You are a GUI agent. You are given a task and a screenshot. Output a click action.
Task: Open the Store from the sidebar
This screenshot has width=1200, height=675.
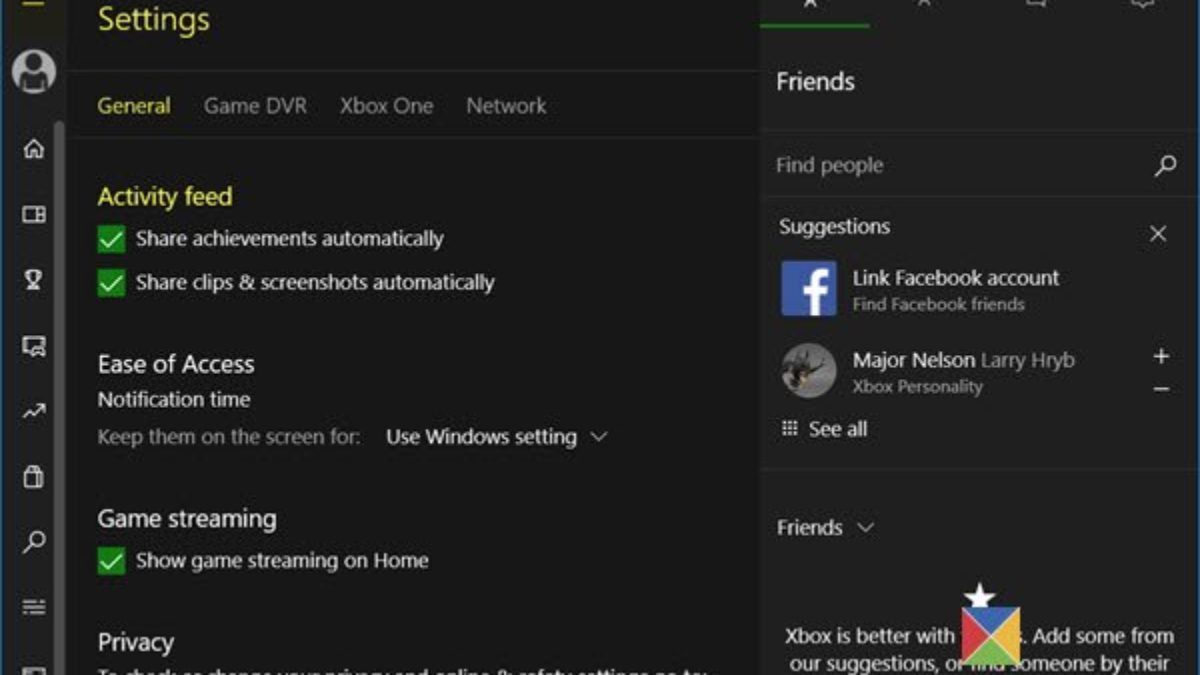33,477
